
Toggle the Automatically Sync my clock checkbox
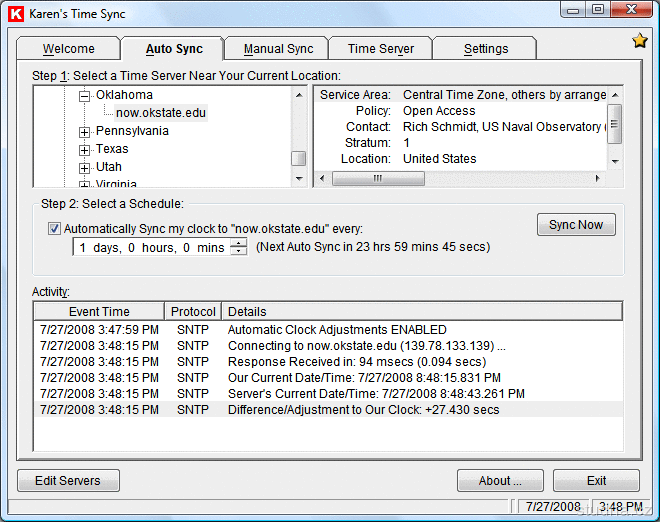pos(54,228)
